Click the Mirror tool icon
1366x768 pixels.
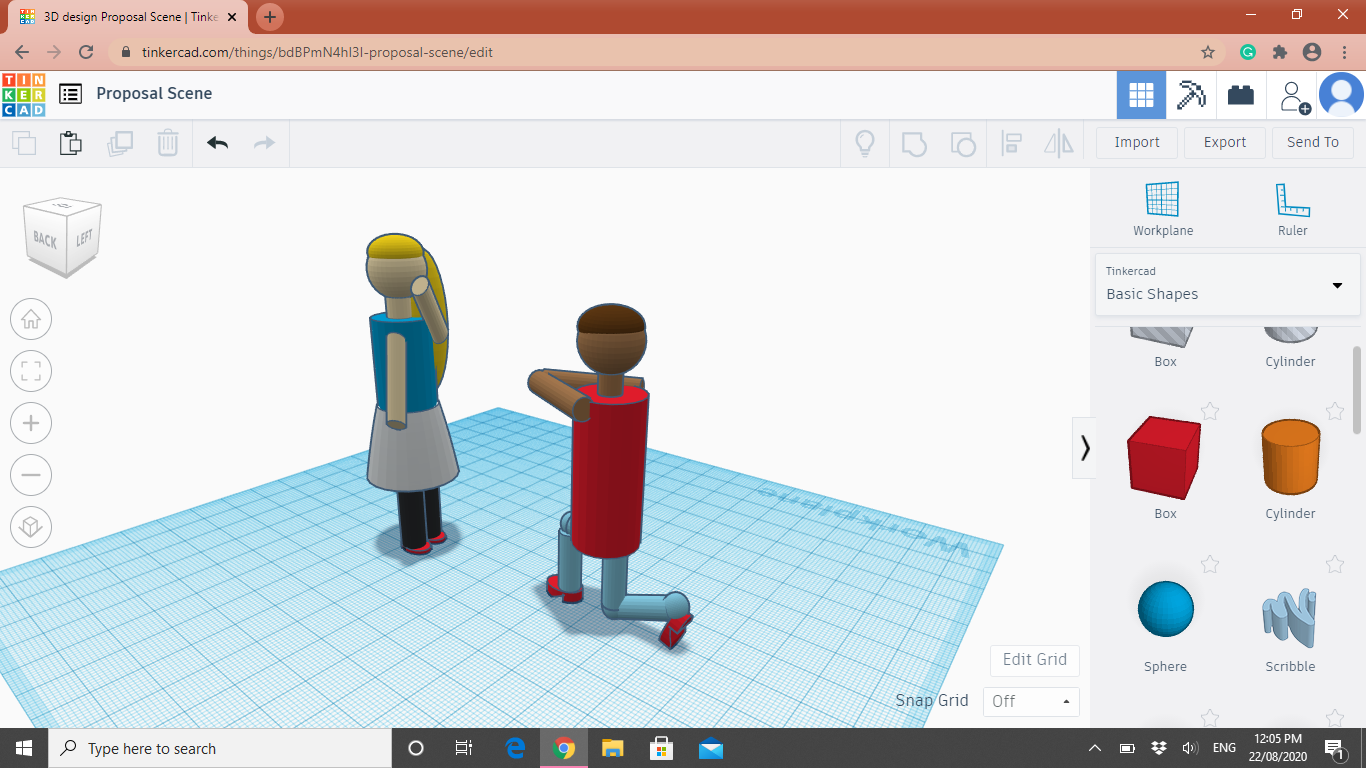(x=1058, y=143)
